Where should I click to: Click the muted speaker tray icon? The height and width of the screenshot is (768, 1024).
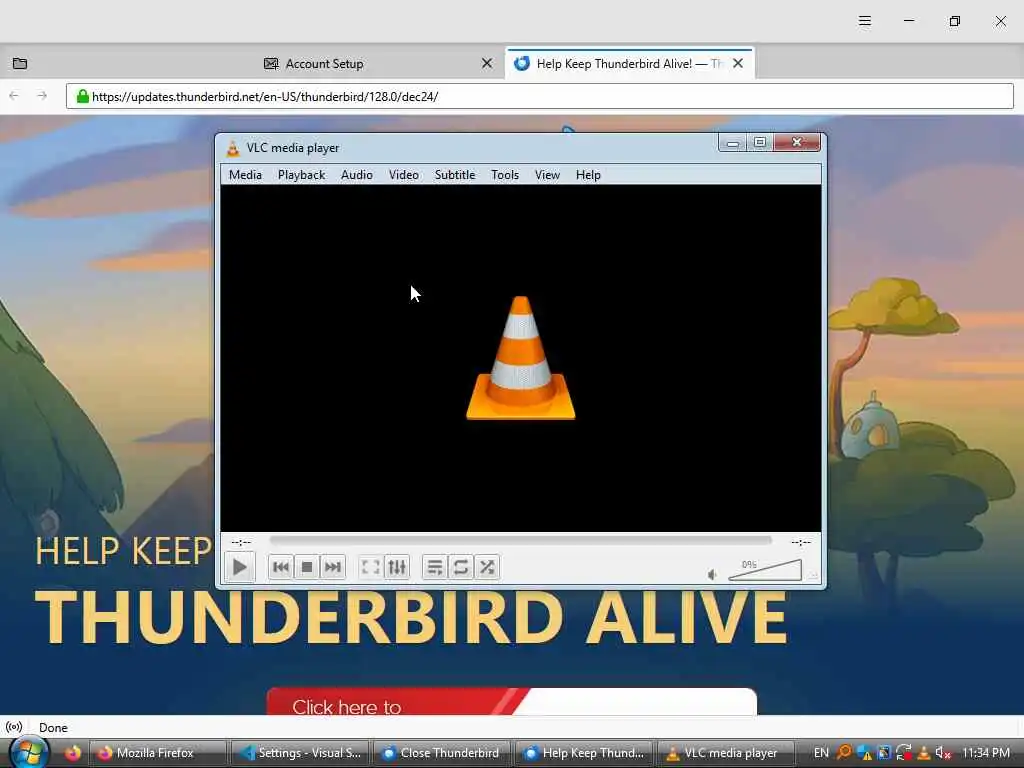pyautogui.click(x=943, y=753)
